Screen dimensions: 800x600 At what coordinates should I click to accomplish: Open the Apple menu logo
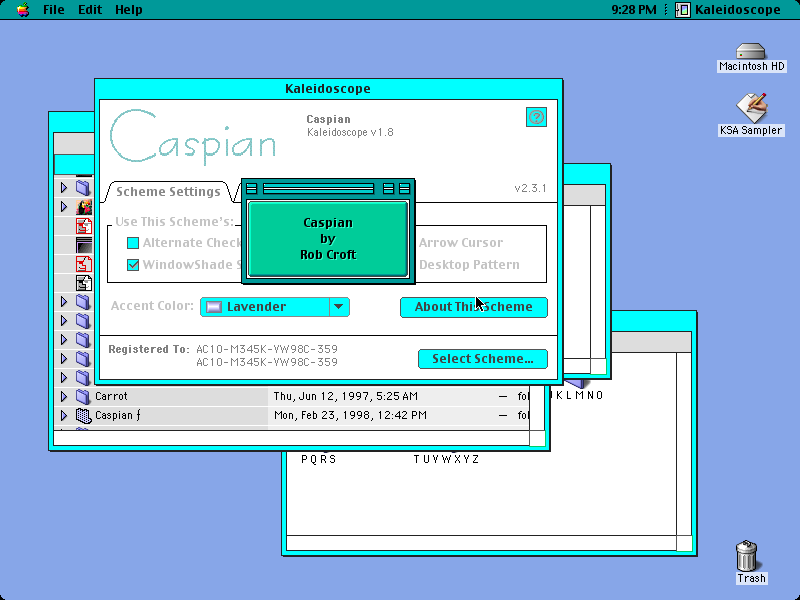point(23,10)
